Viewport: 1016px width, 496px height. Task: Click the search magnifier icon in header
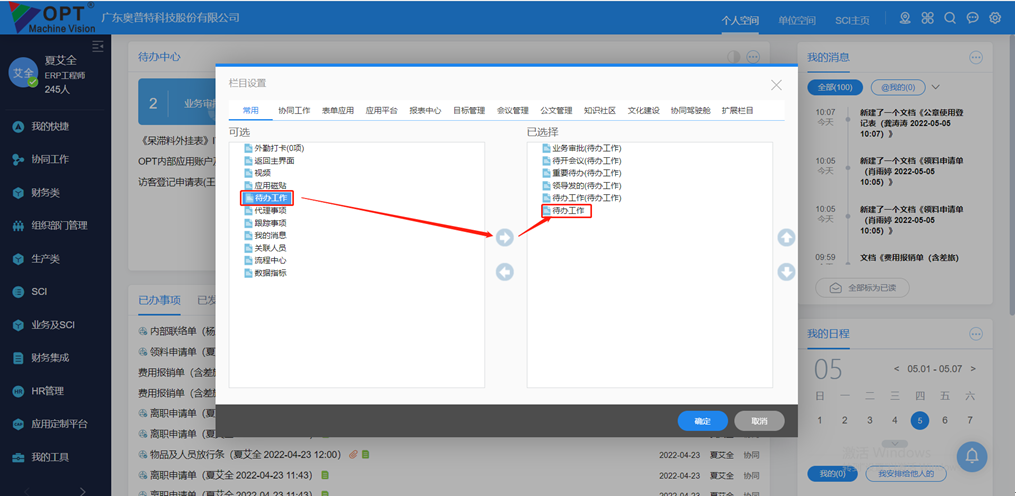tap(950, 18)
